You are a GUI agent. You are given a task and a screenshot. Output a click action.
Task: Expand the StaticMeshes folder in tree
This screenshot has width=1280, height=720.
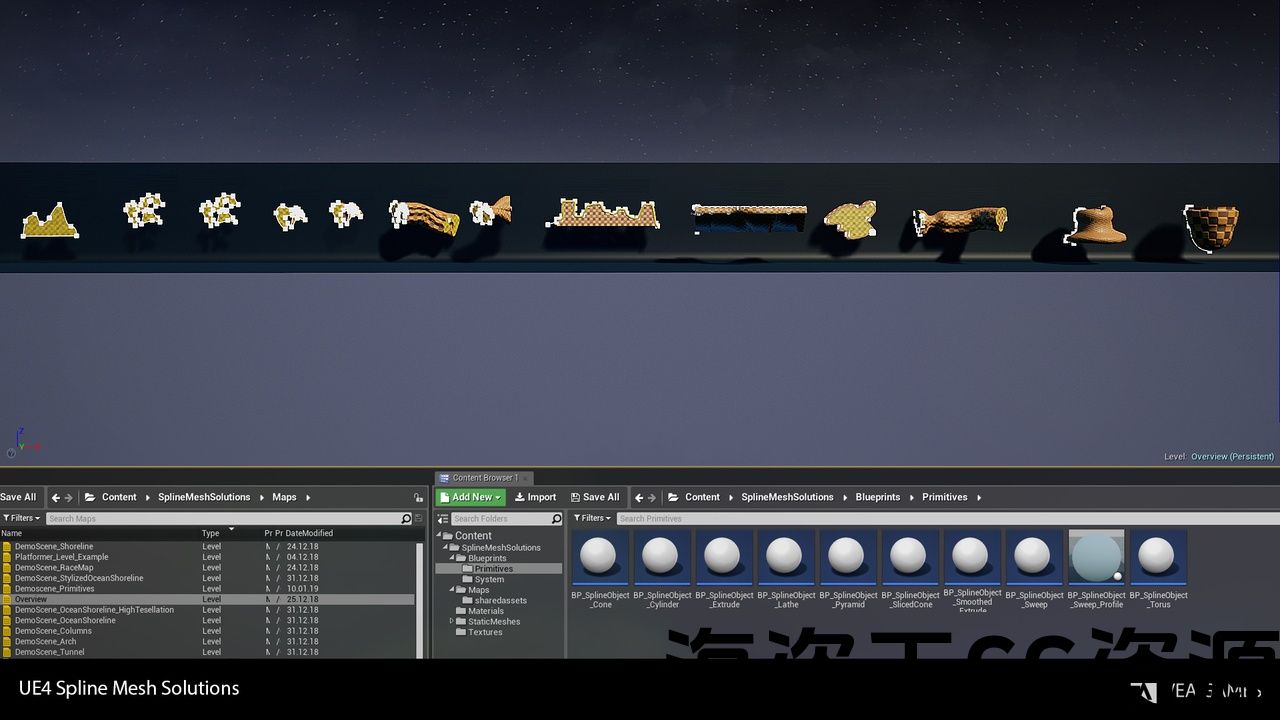452,621
